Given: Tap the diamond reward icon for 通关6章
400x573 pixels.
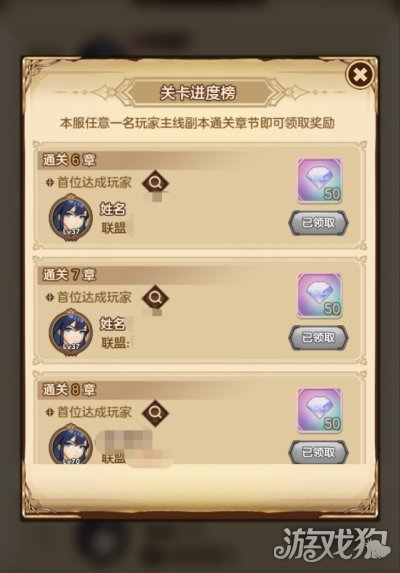Looking at the screenshot, I should coord(319,181).
